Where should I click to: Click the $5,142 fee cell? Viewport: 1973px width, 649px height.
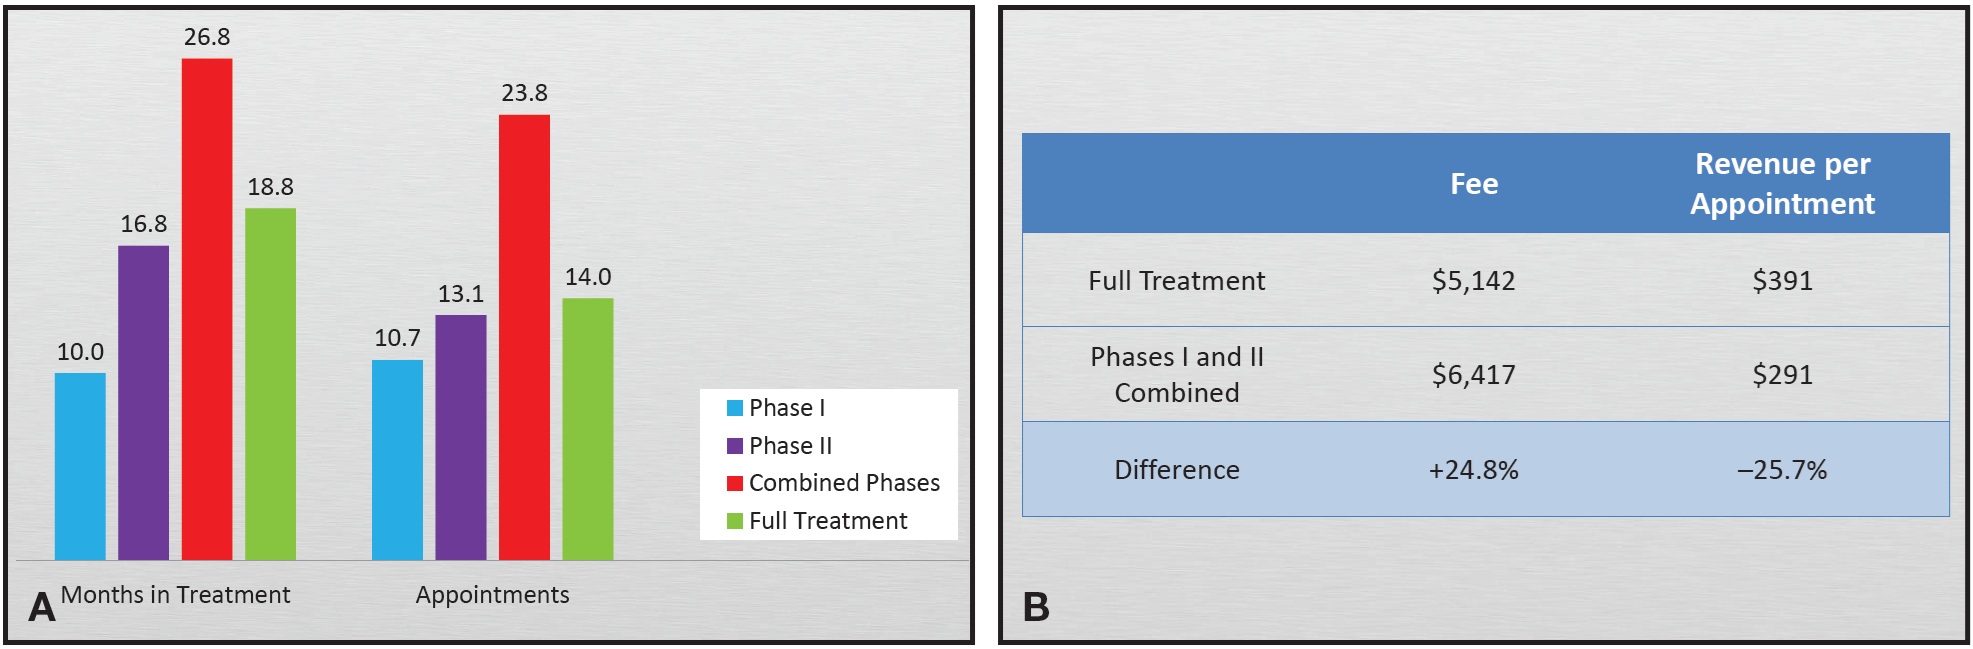pyautogui.click(x=1474, y=281)
